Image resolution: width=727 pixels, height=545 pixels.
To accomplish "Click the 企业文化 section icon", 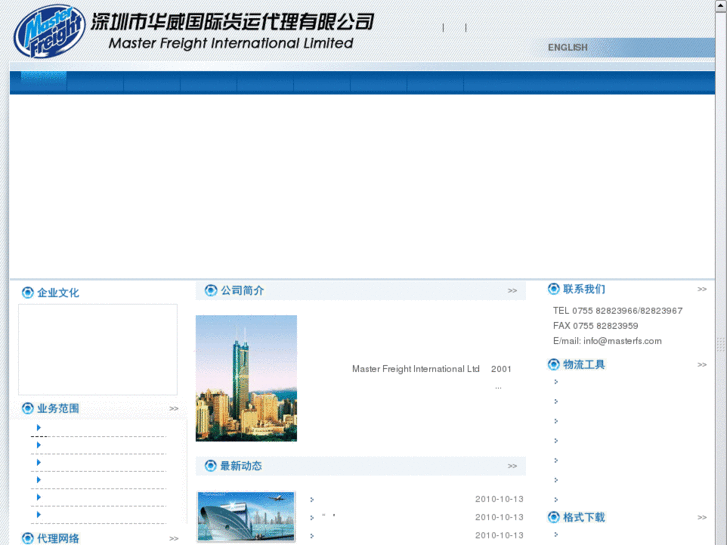I will tap(27, 293).
